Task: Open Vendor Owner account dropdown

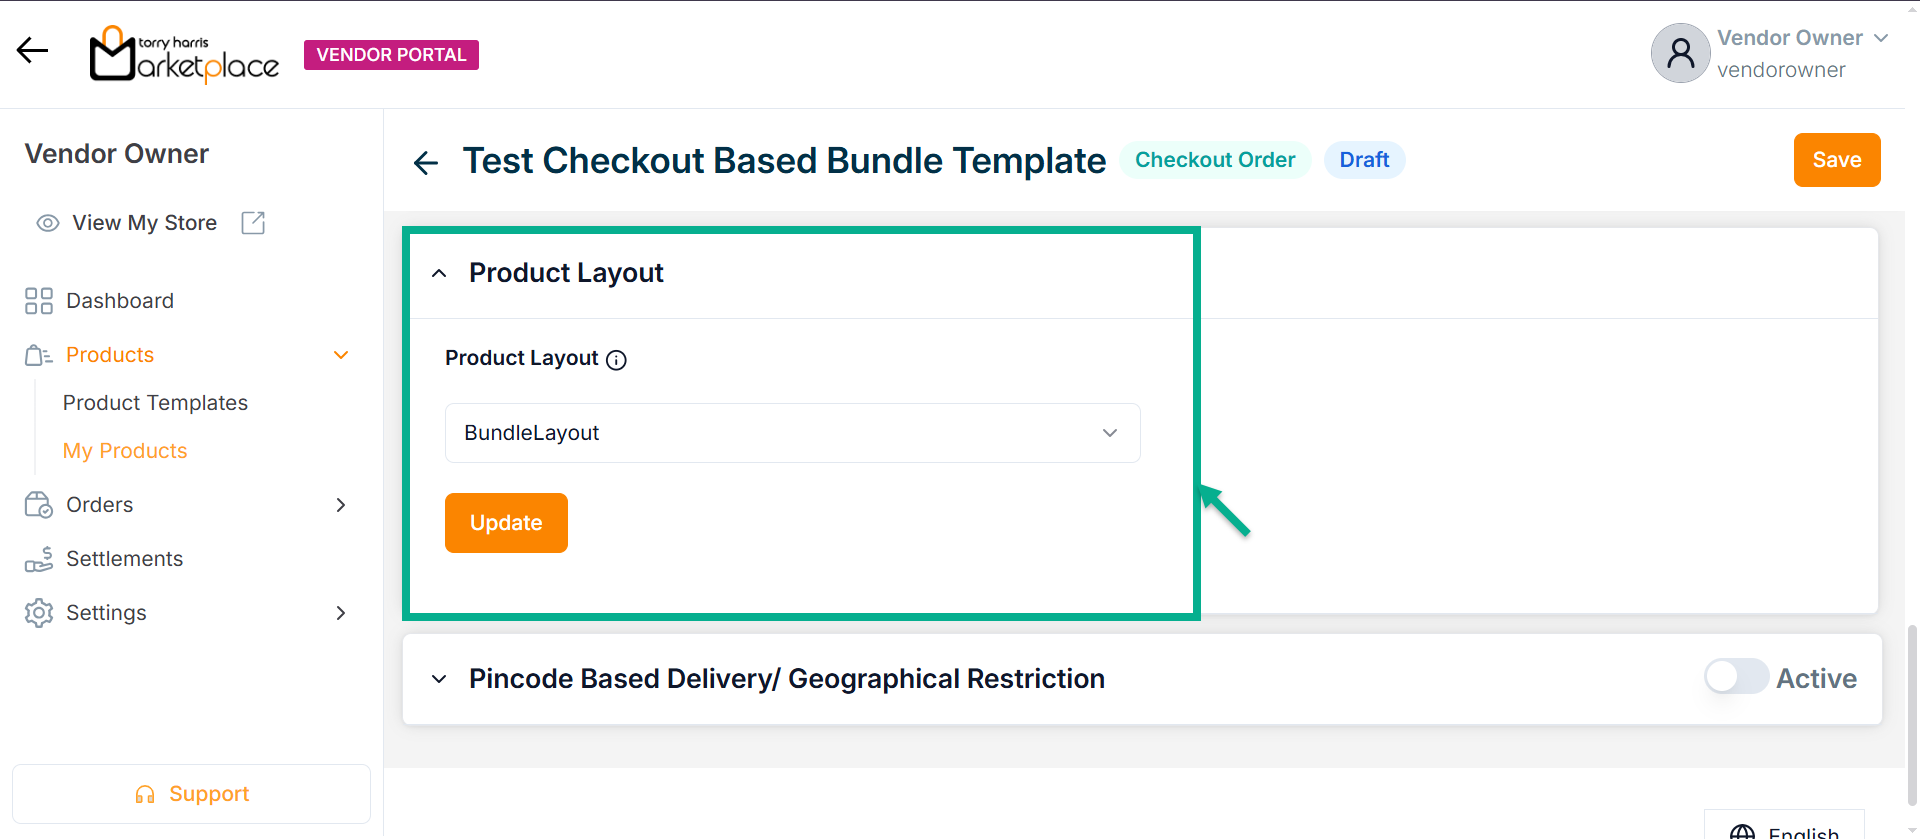Action: pos(1881,38)
